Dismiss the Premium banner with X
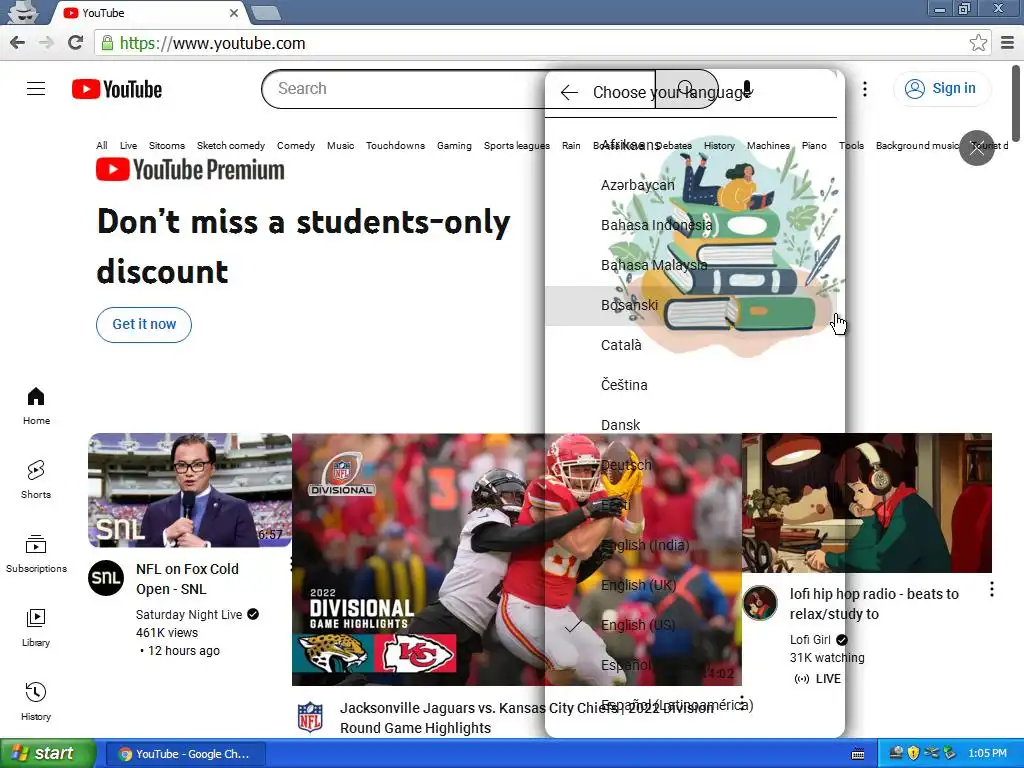This screenshot has width=1024, height=768. [976, 148]
